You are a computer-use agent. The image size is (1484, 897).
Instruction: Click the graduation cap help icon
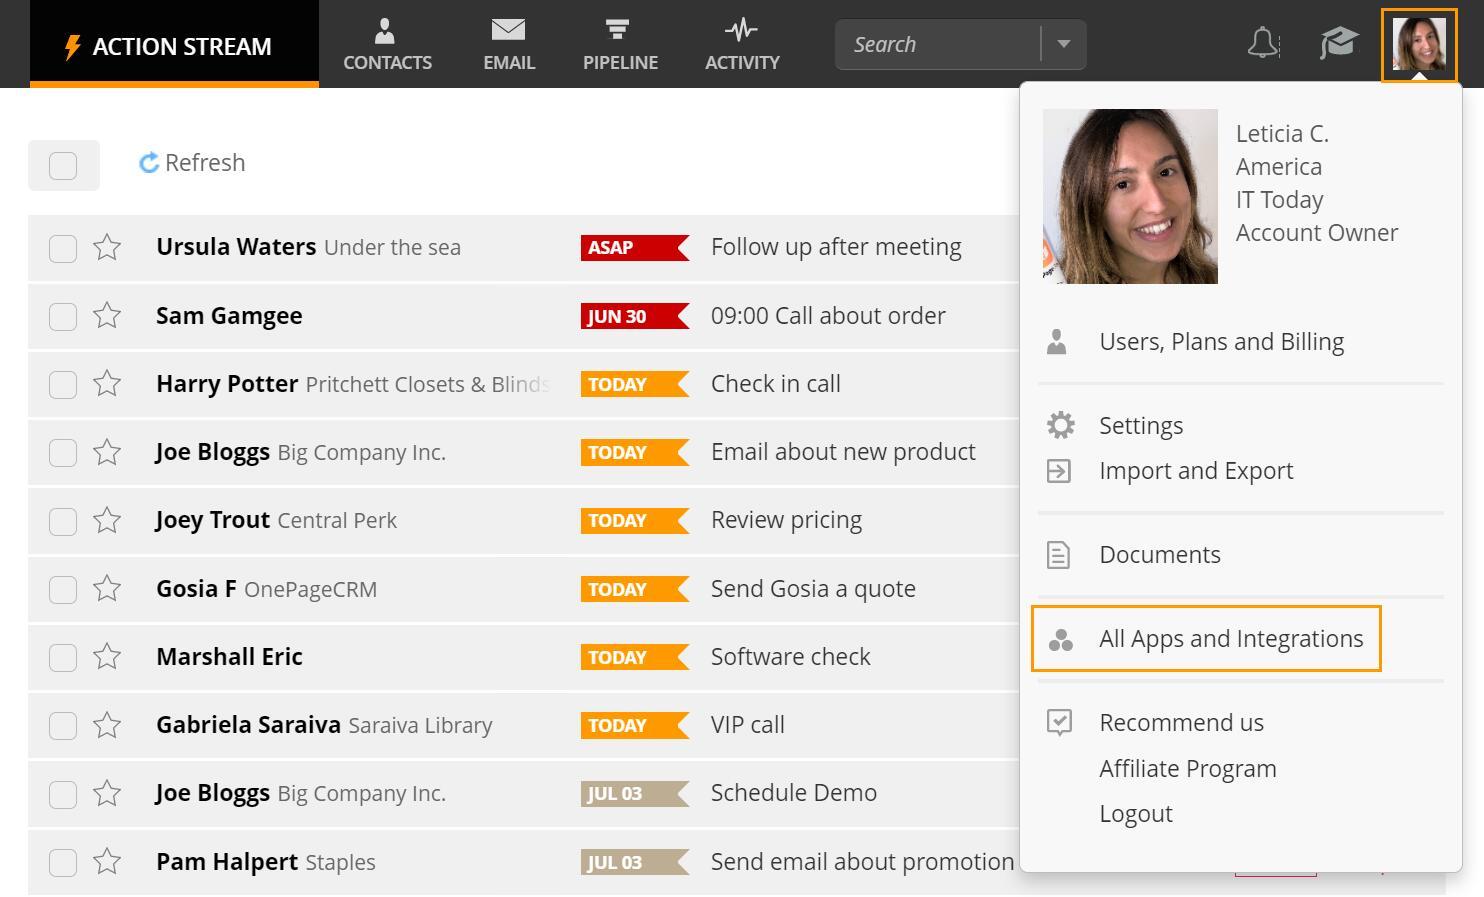1338,44
